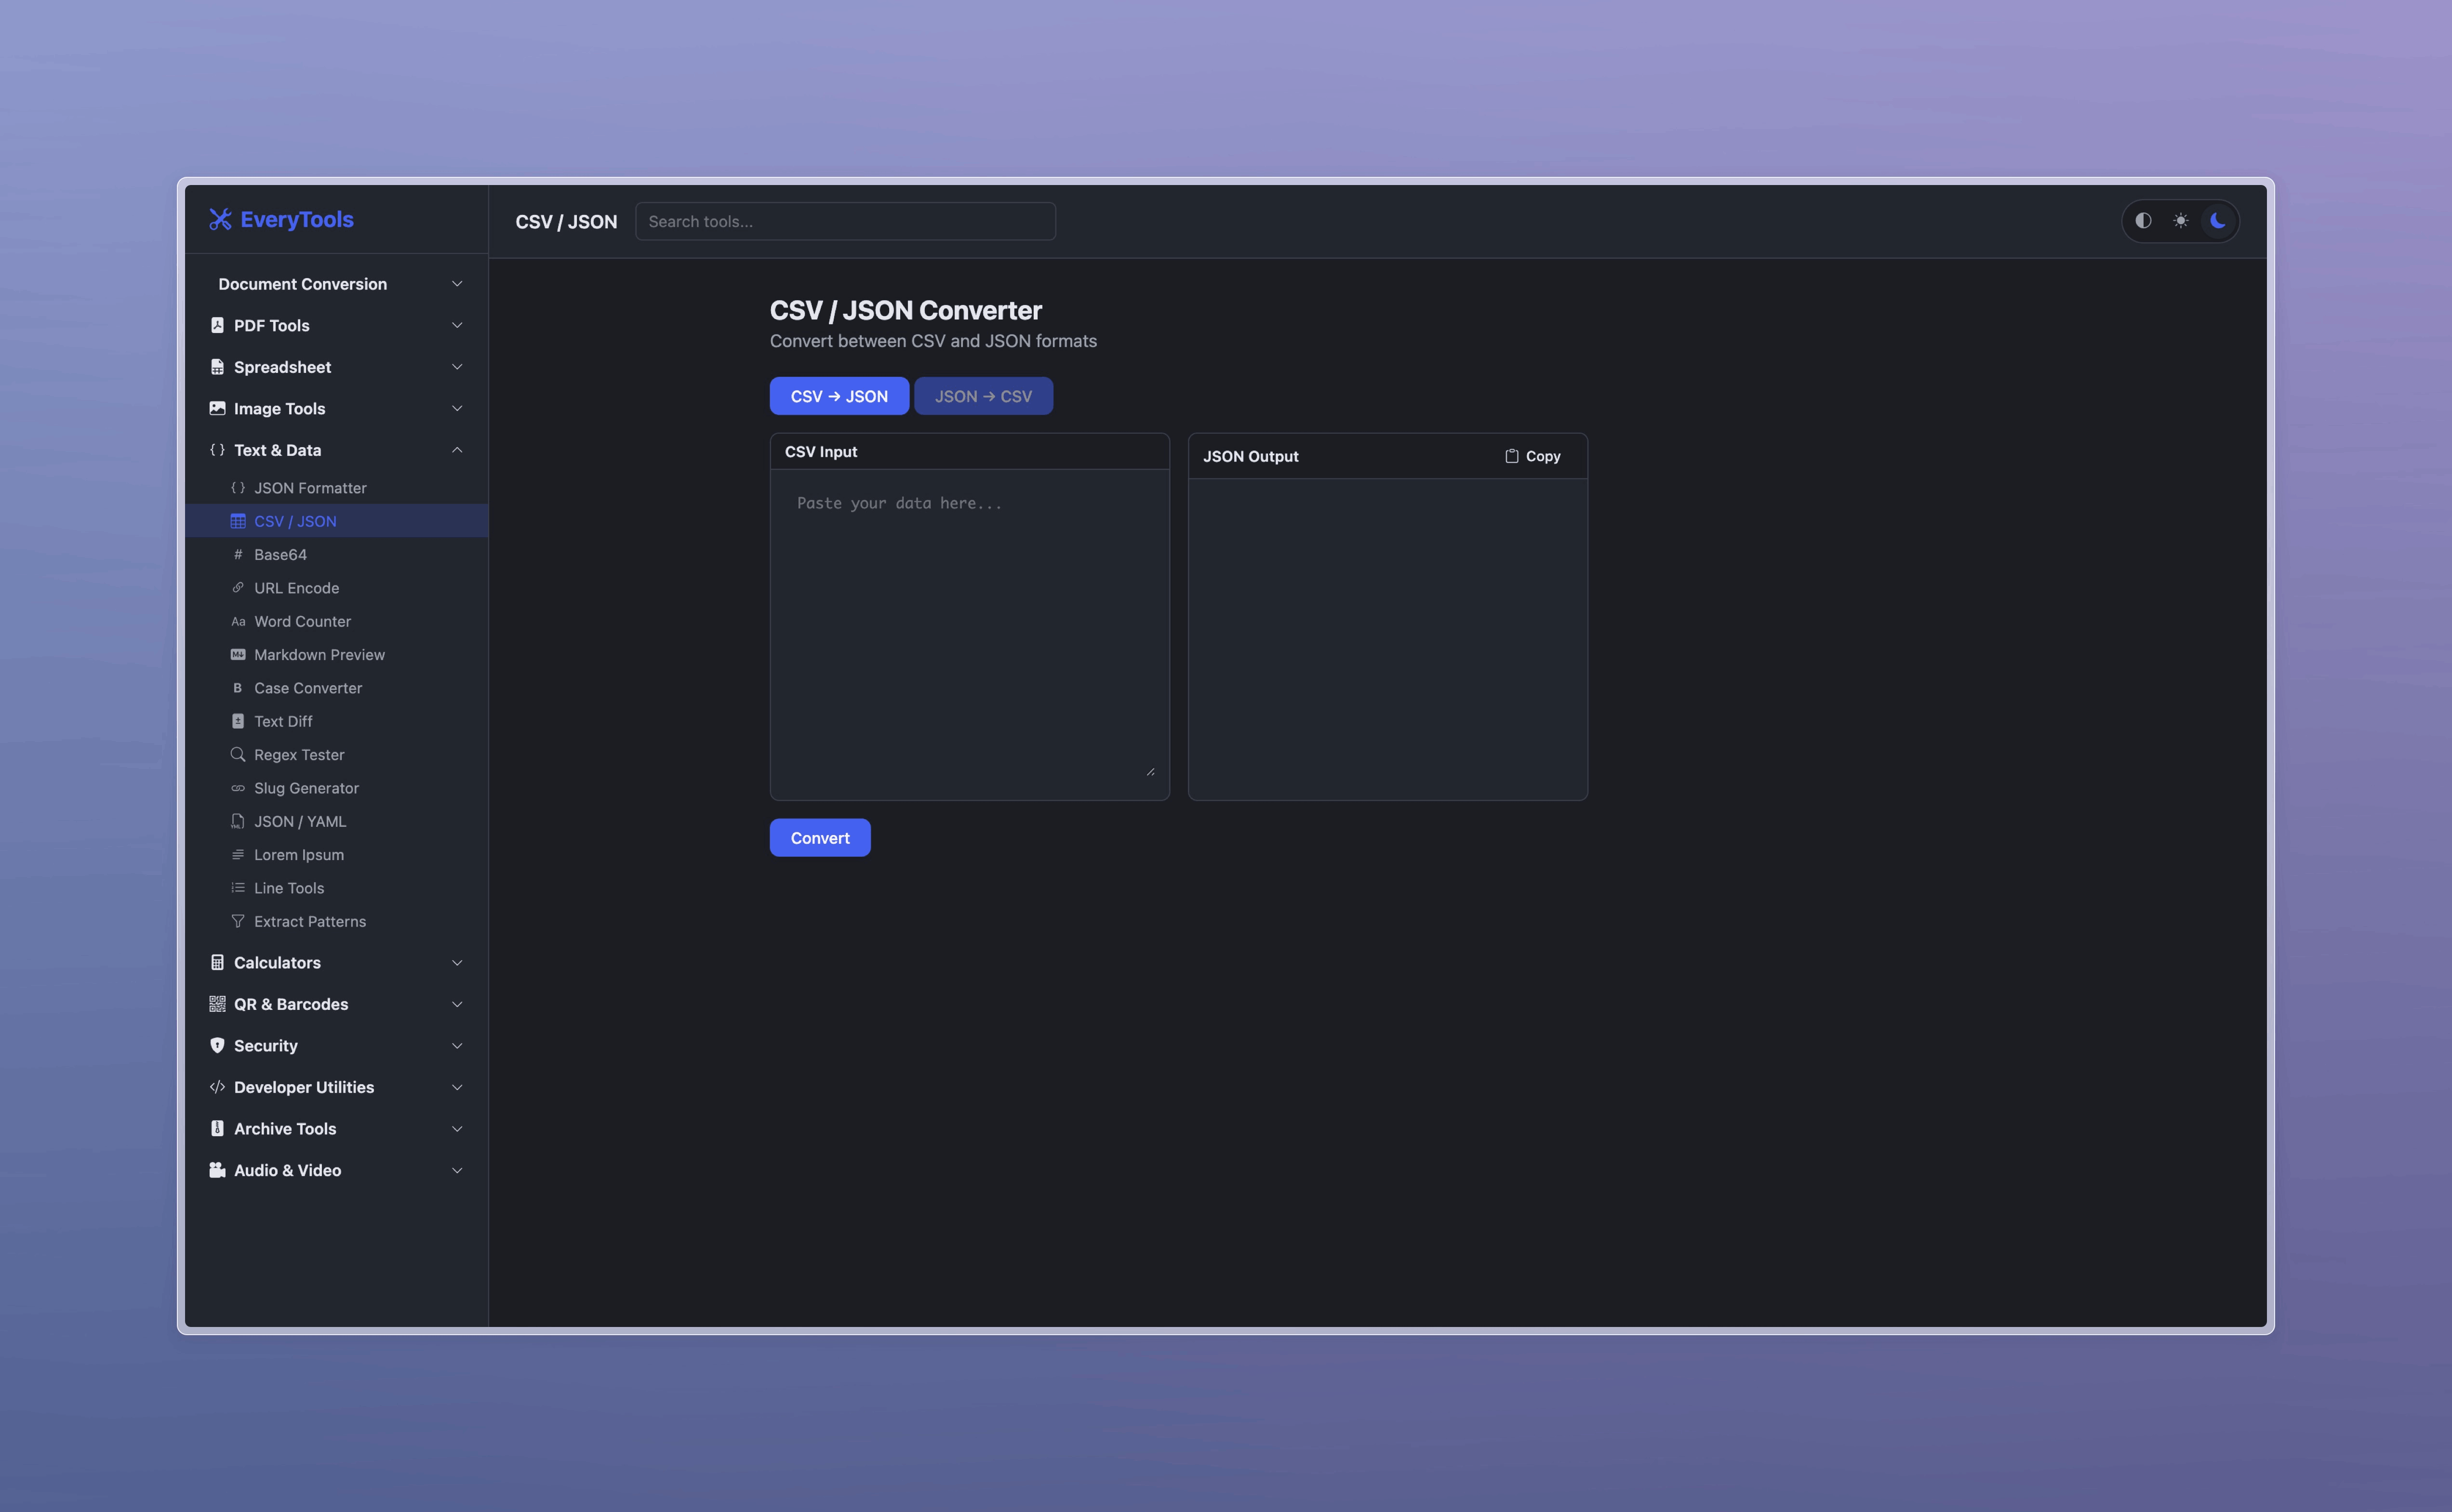Image resolution: width=2452 pixels, height=1512 pixels.
Task: Open the Word Counter tool label
Action: pos(302,621)
